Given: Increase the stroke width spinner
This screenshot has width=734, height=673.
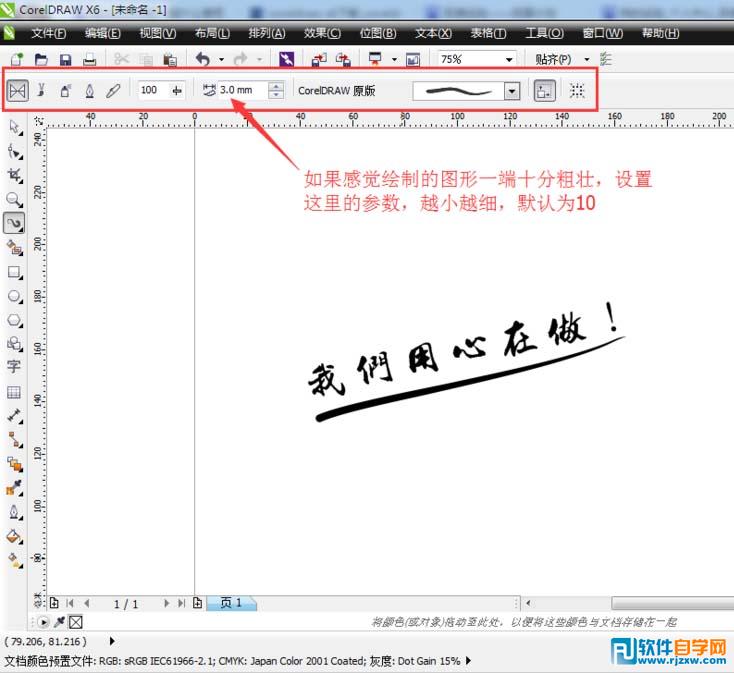Looking at the screenshot, I should tap(276, 86).
